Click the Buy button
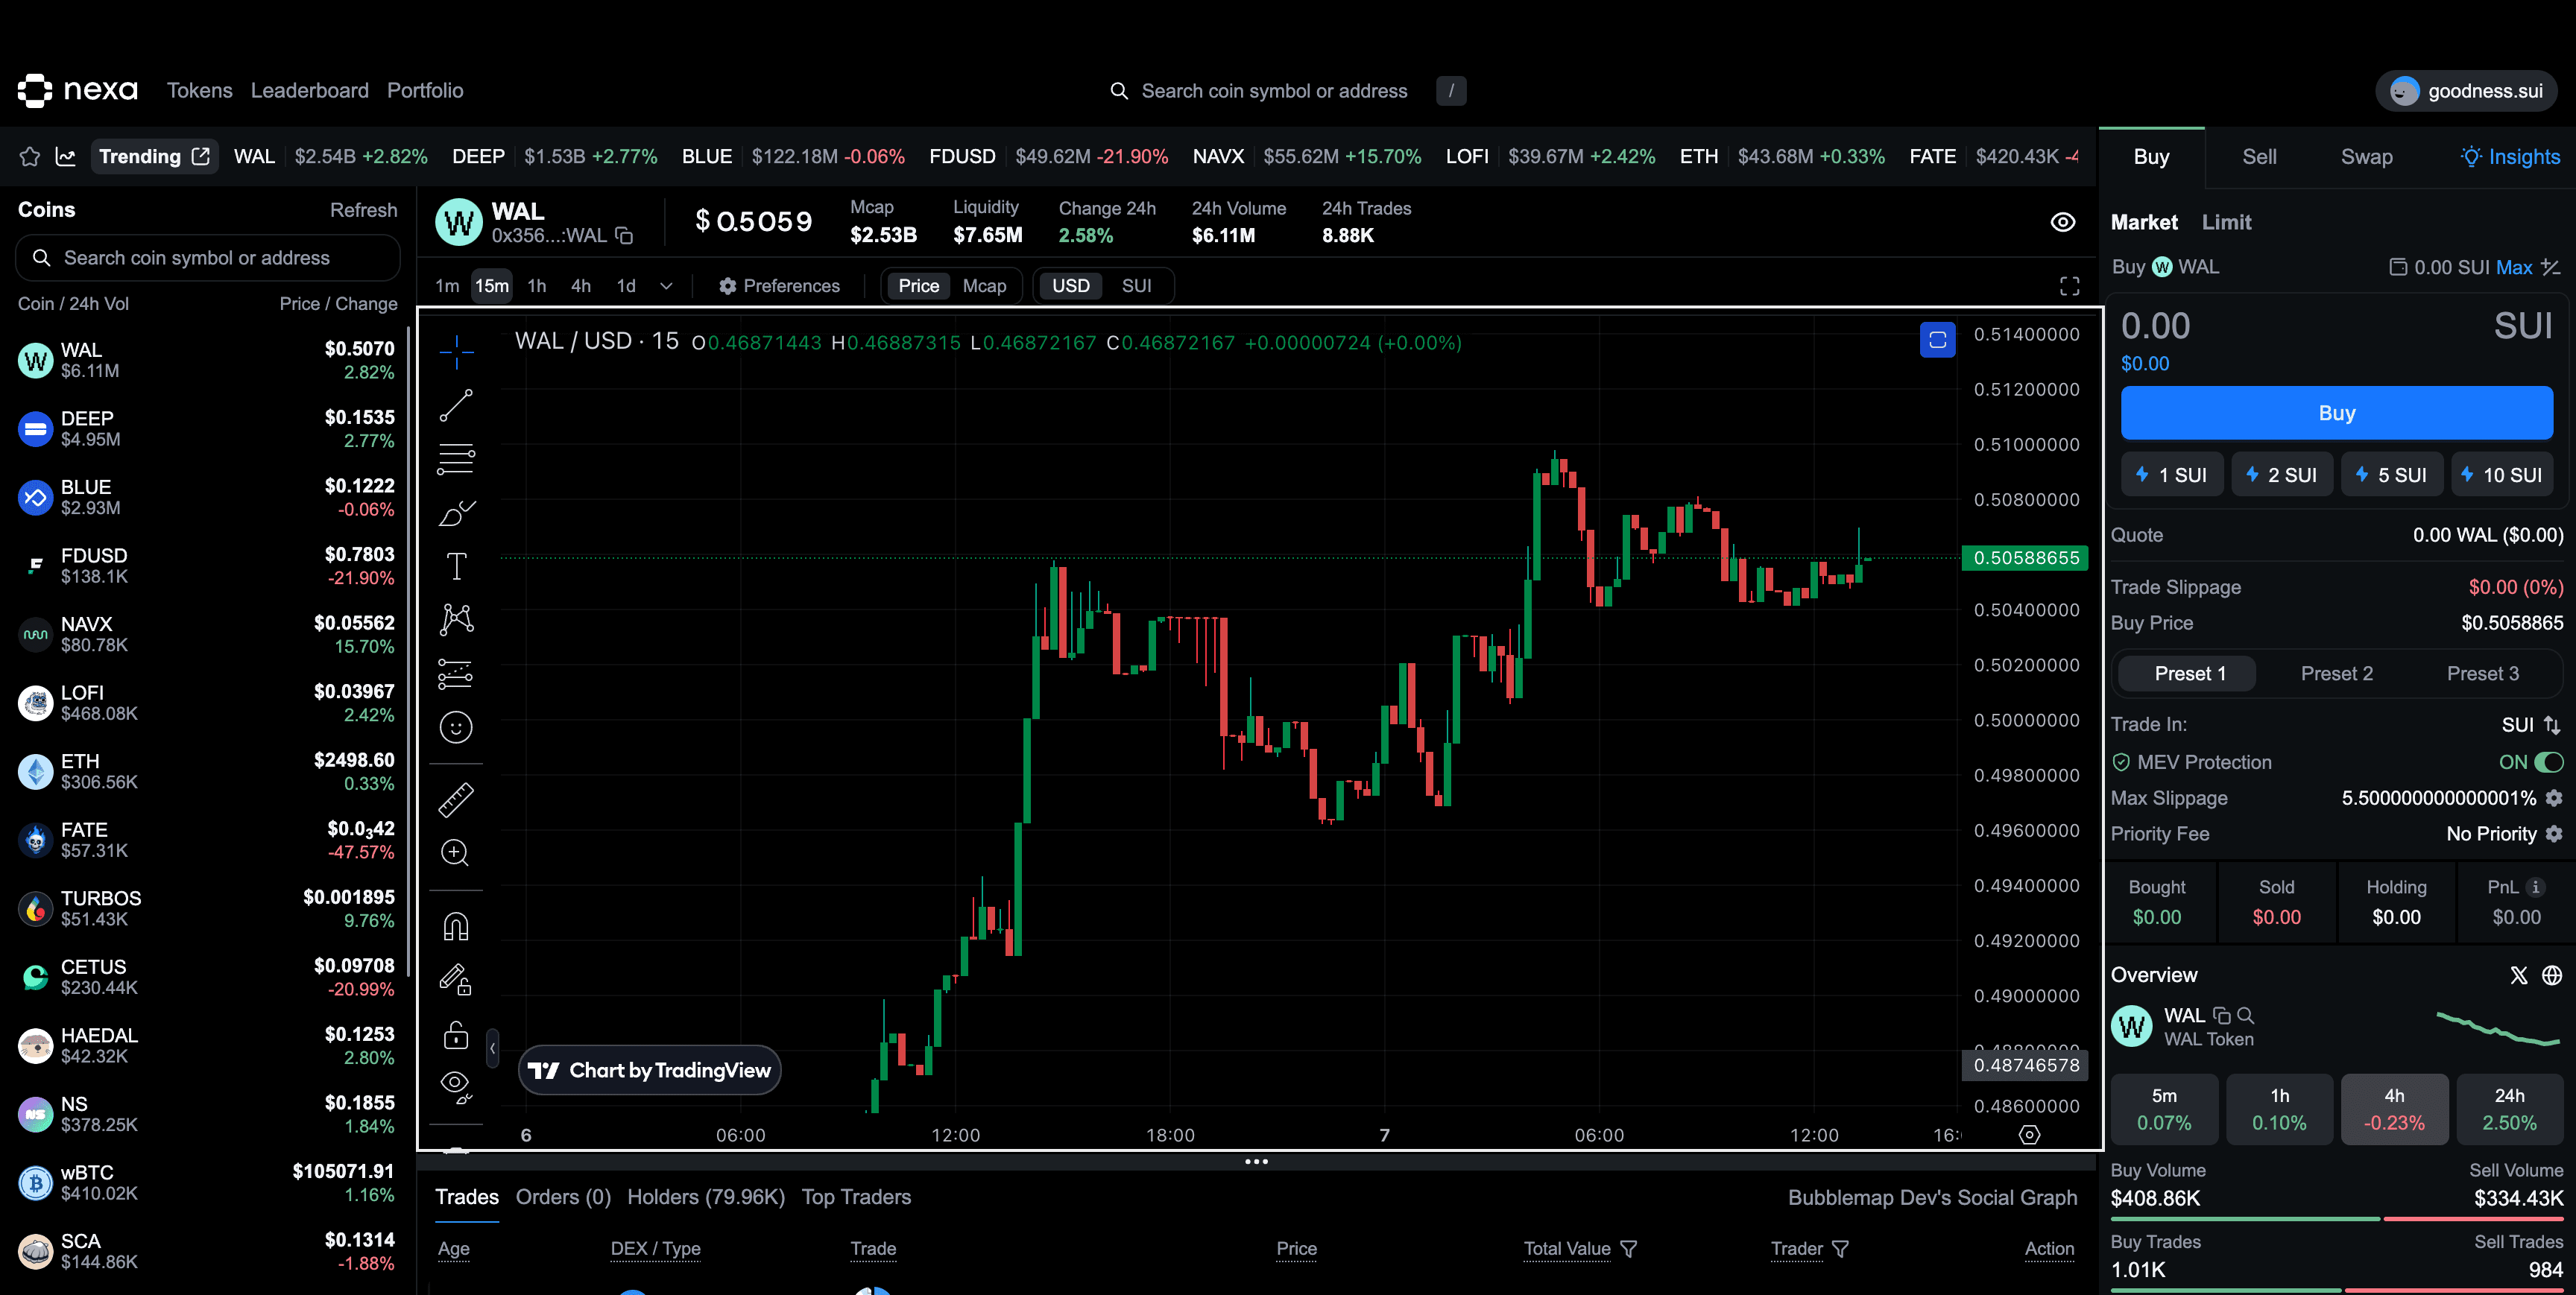The height and width of the screenshot is (1295, 2576). click(x=2337, y=412)
